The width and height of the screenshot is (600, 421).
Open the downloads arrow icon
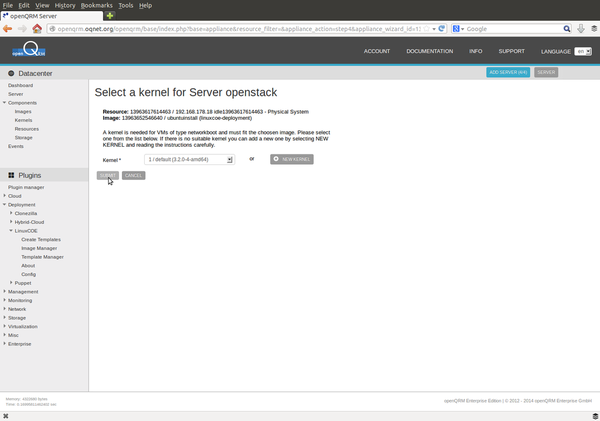(x=581, y=29)
